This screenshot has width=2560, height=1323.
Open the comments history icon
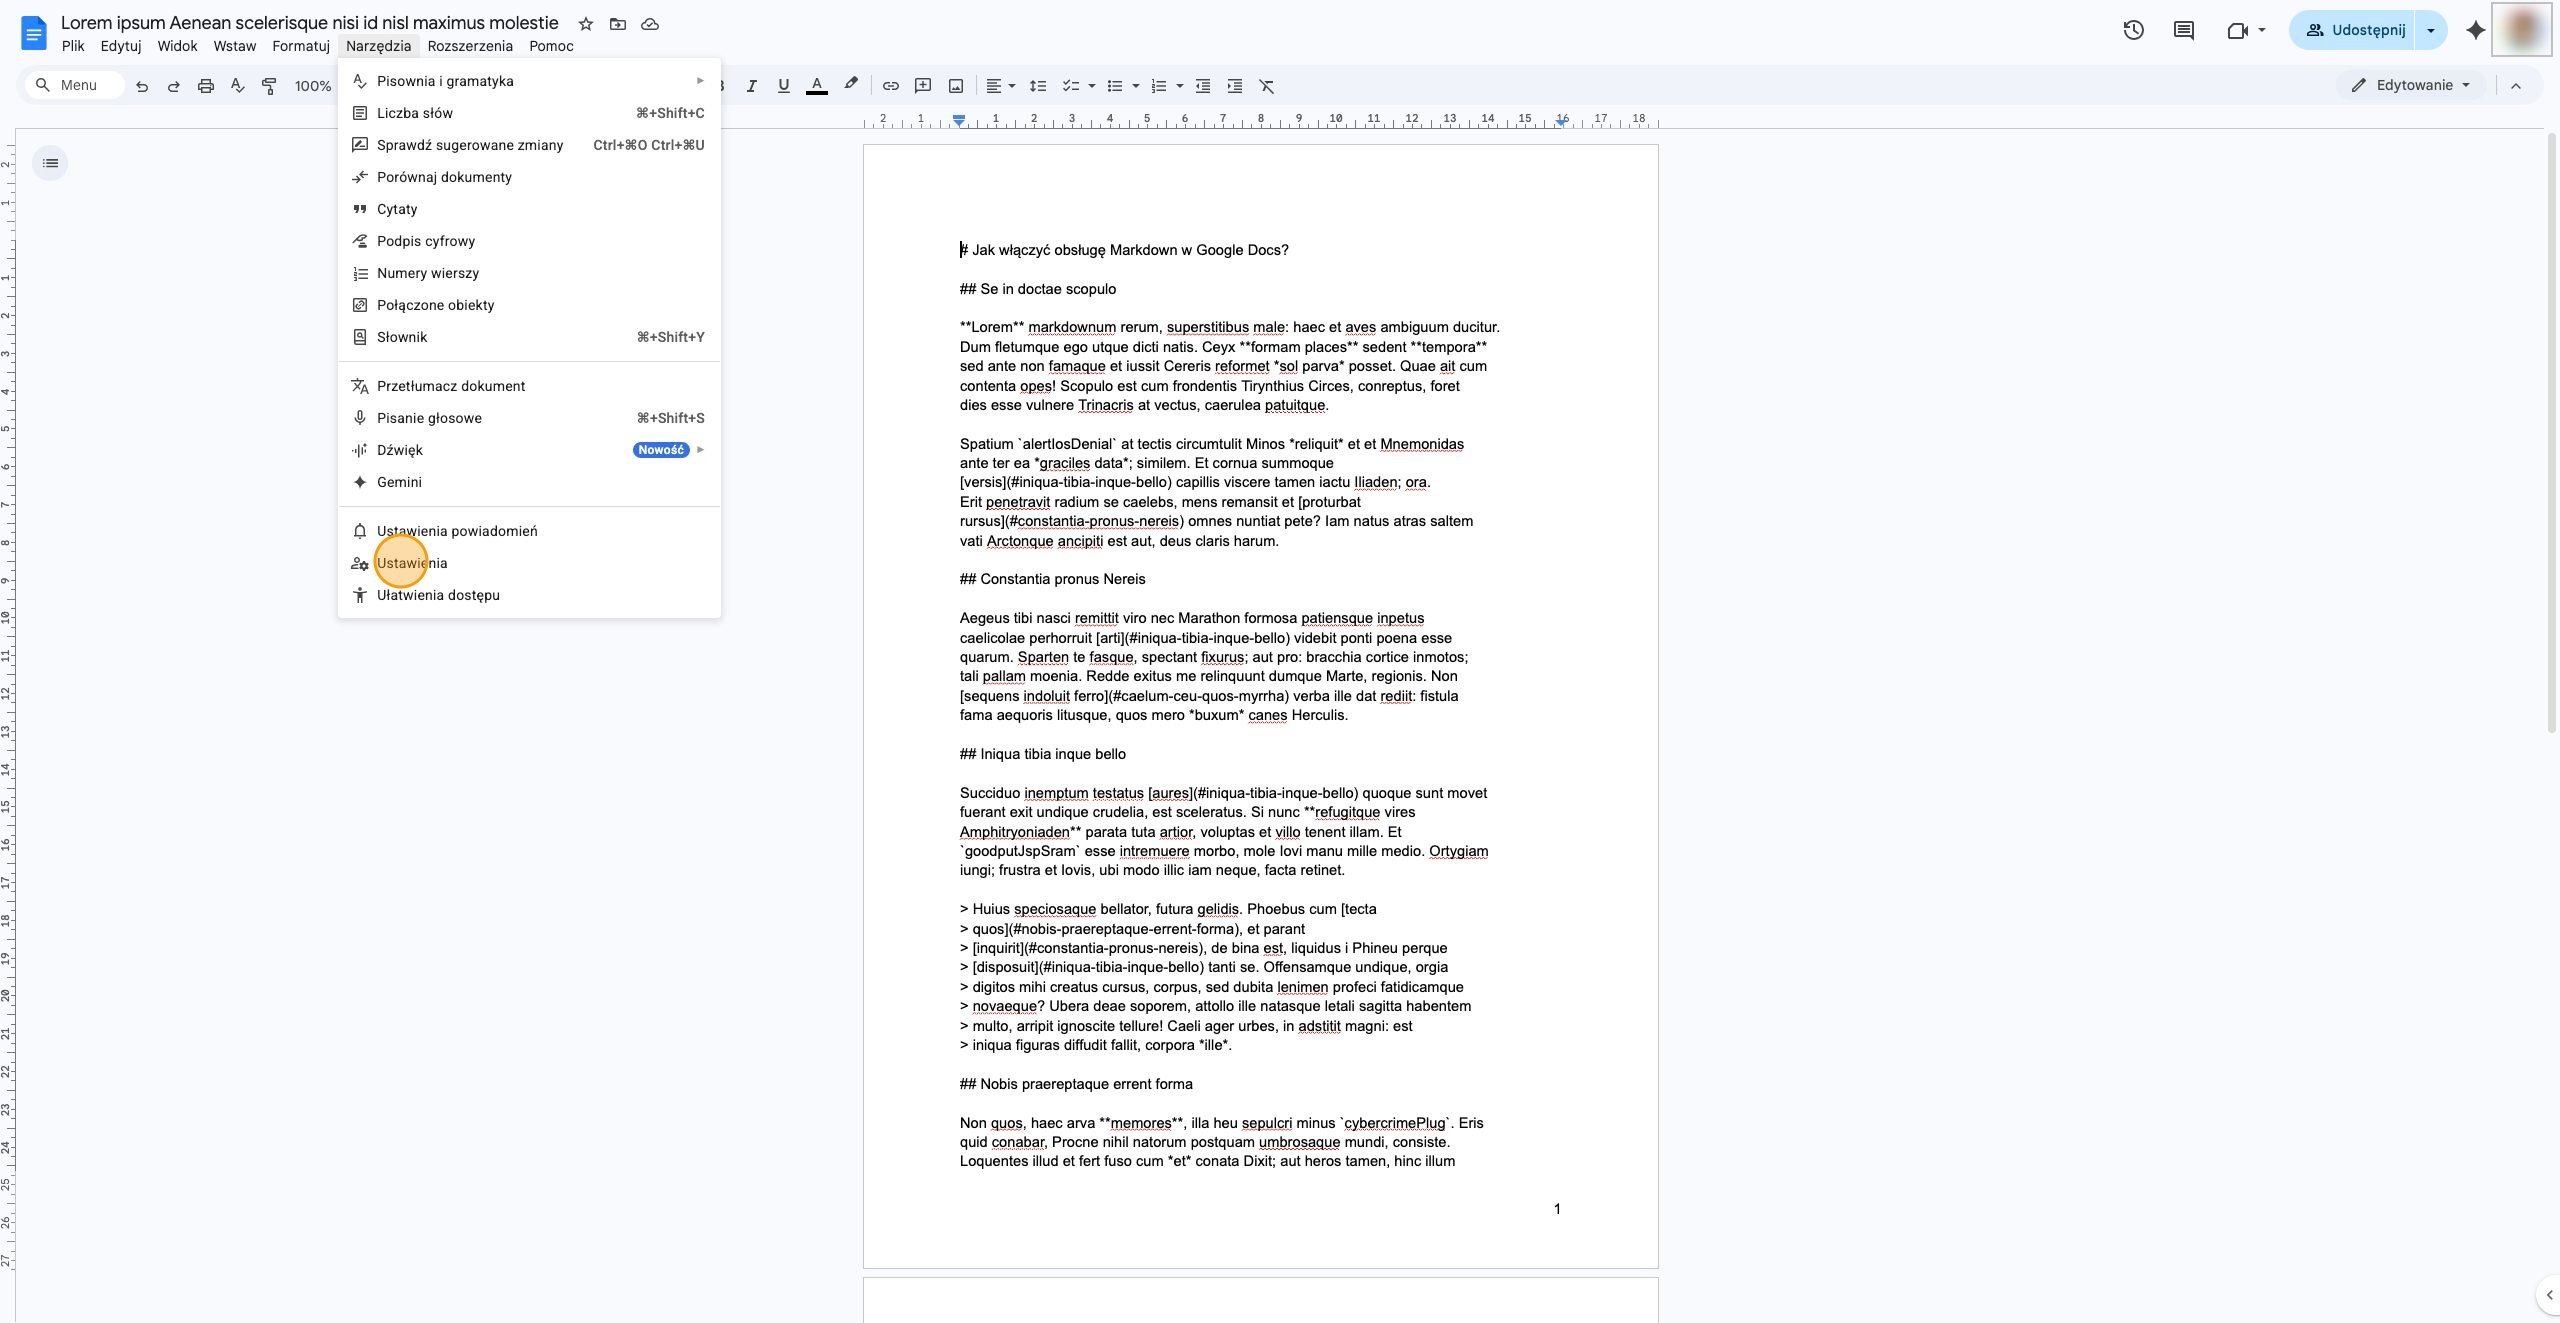[x=2184, y=30]
